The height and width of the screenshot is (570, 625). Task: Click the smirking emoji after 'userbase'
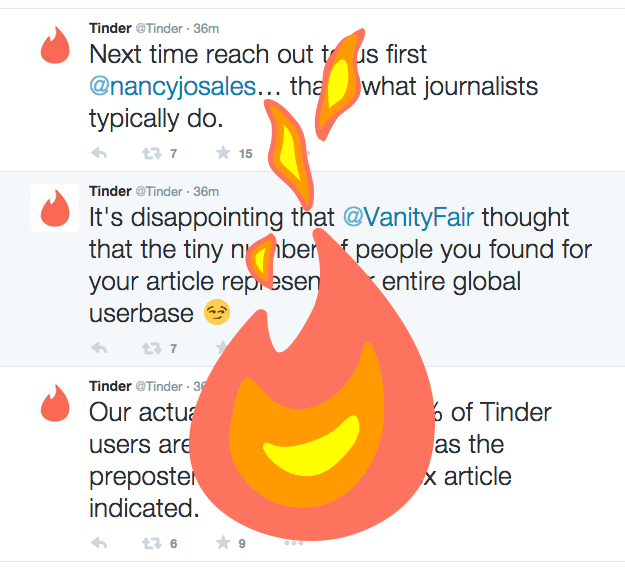click(217, 312)
